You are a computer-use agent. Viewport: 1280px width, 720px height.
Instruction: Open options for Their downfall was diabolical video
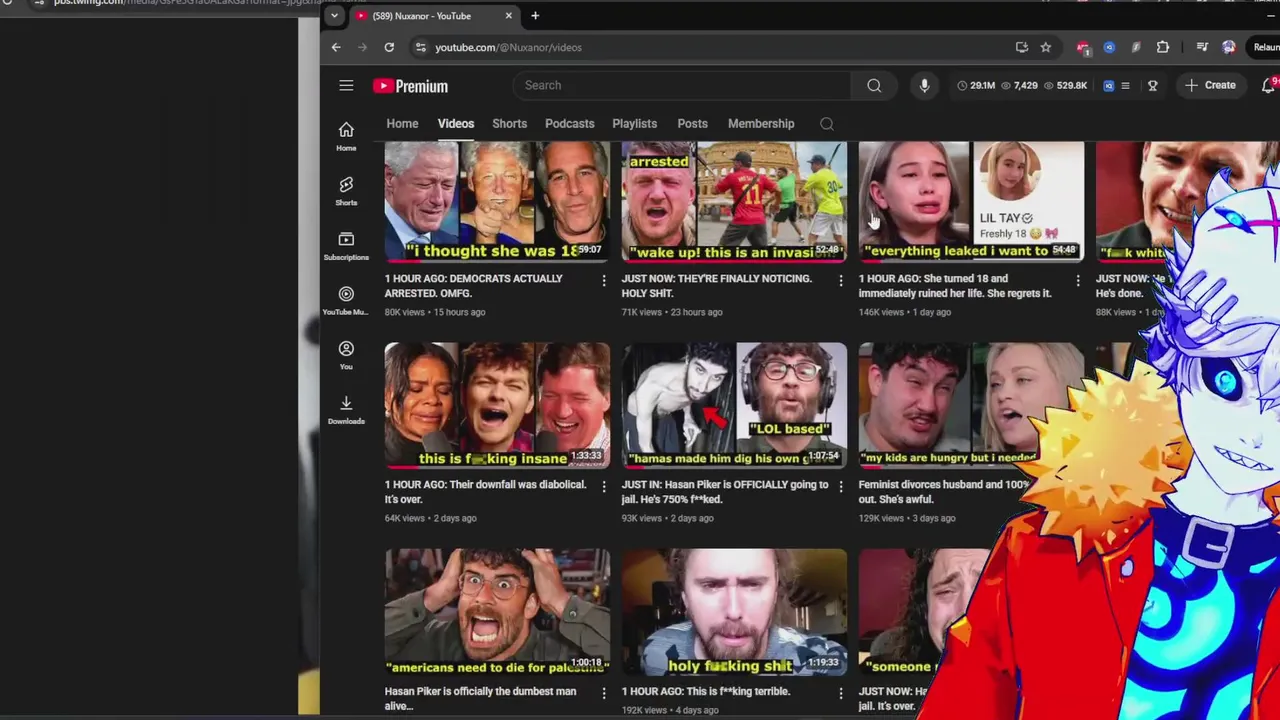pyautogui.click(x=603, y=487)
